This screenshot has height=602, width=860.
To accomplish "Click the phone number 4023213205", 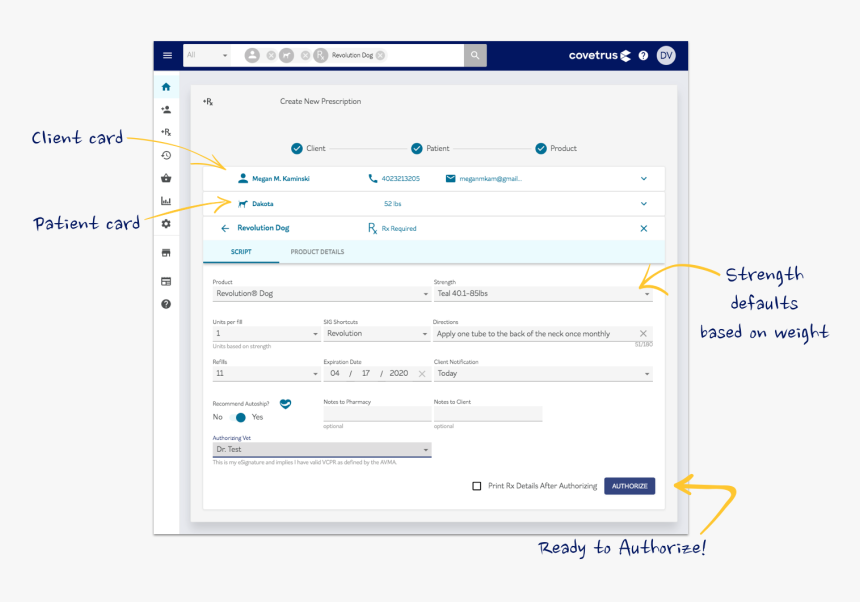I will point(400,178).
